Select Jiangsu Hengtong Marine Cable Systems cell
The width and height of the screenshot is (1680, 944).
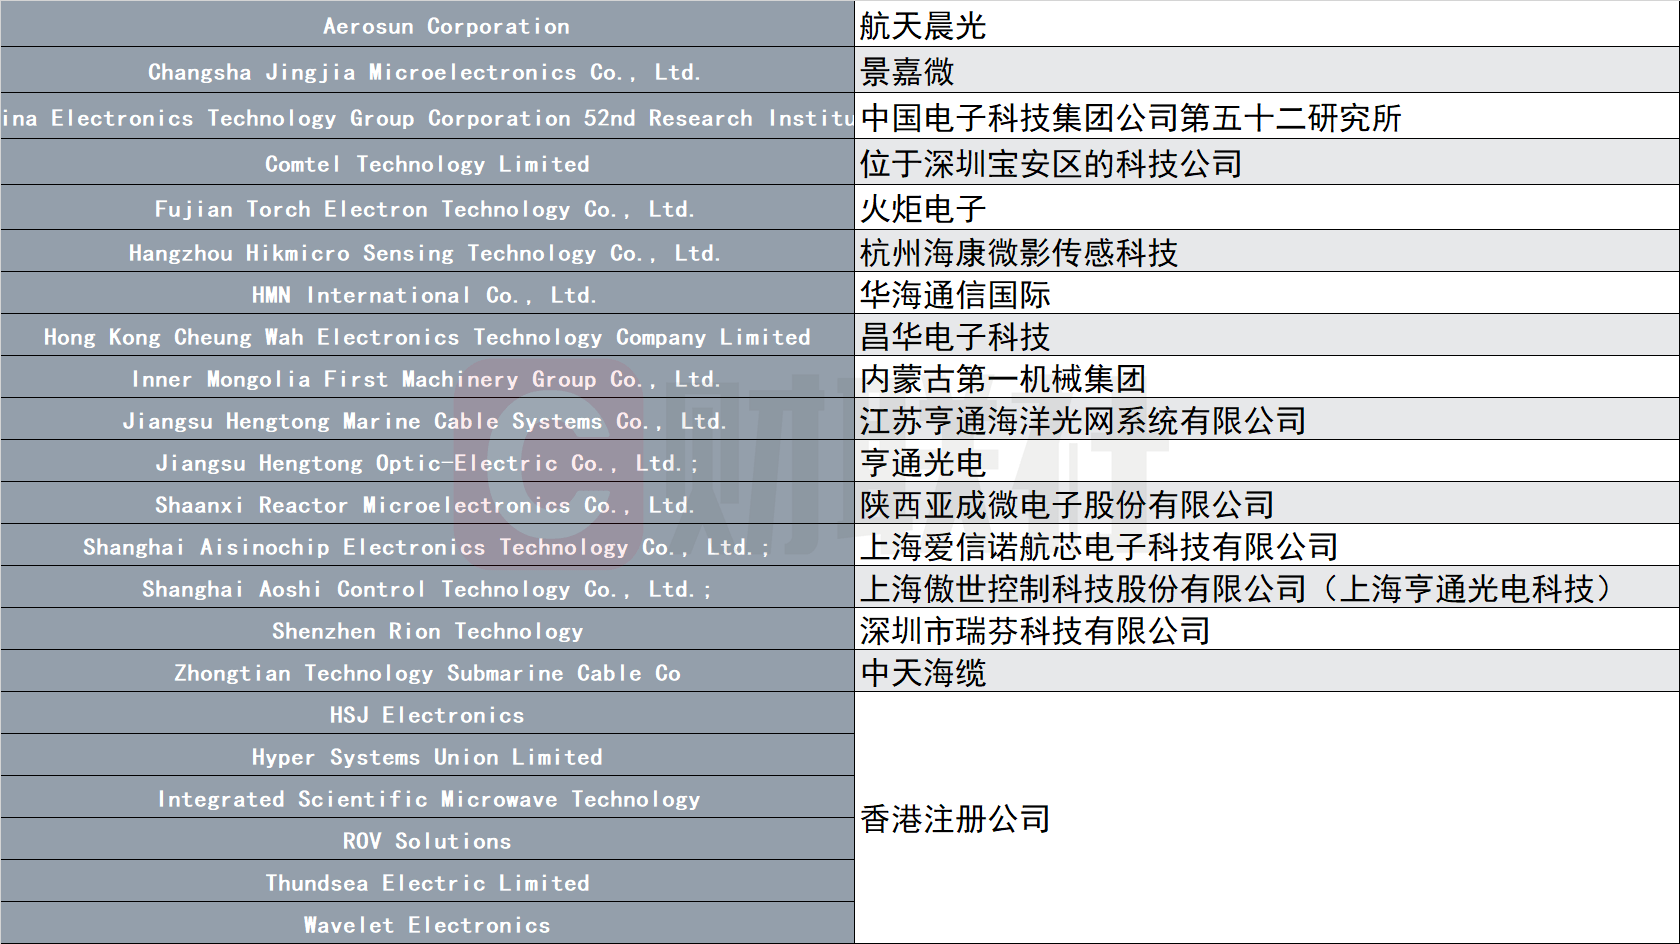(x=427, y=420)
